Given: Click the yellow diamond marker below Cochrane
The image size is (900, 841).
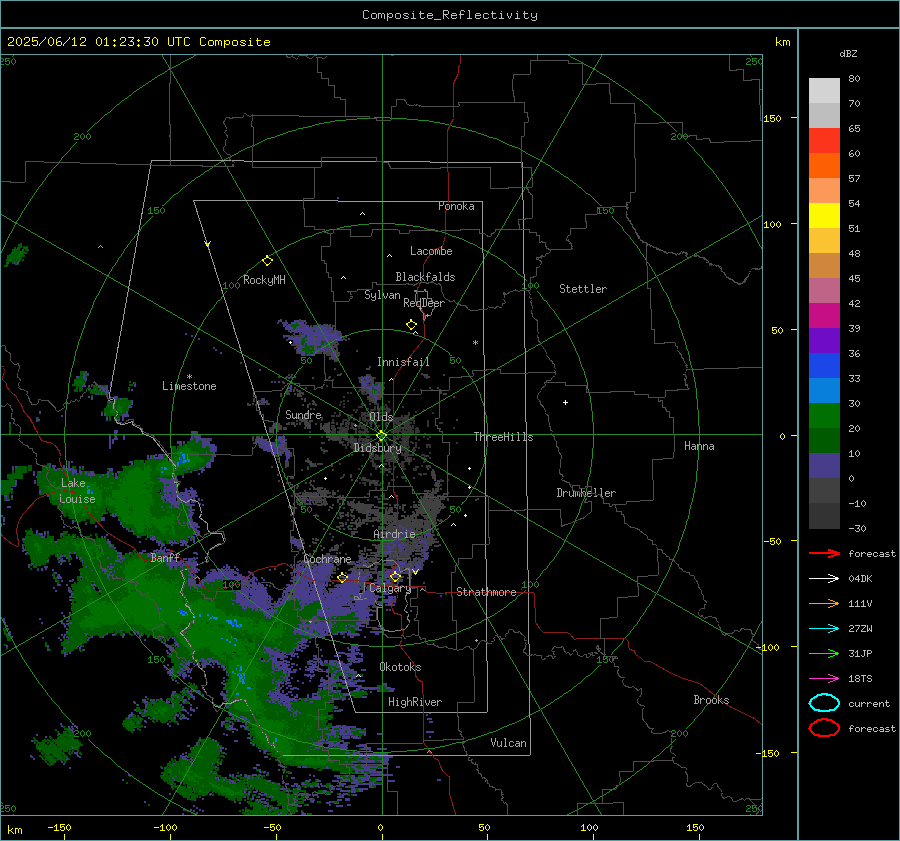Looking at the screenshot, I should [x=342, y=578].
